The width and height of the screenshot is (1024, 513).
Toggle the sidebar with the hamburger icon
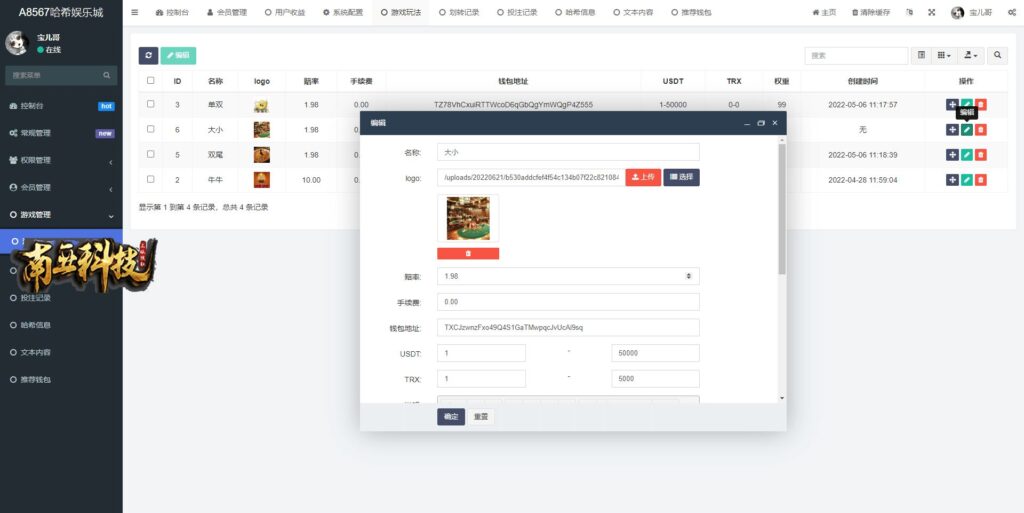135,12
